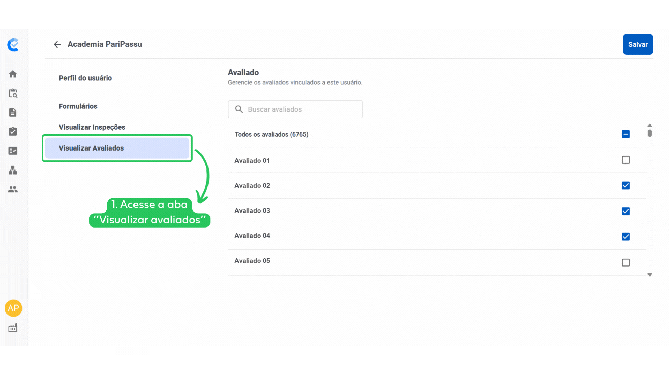Uncheck the Avaliado 02 checkbox
This screenshot has width=670, height=376.
point(626,185)
